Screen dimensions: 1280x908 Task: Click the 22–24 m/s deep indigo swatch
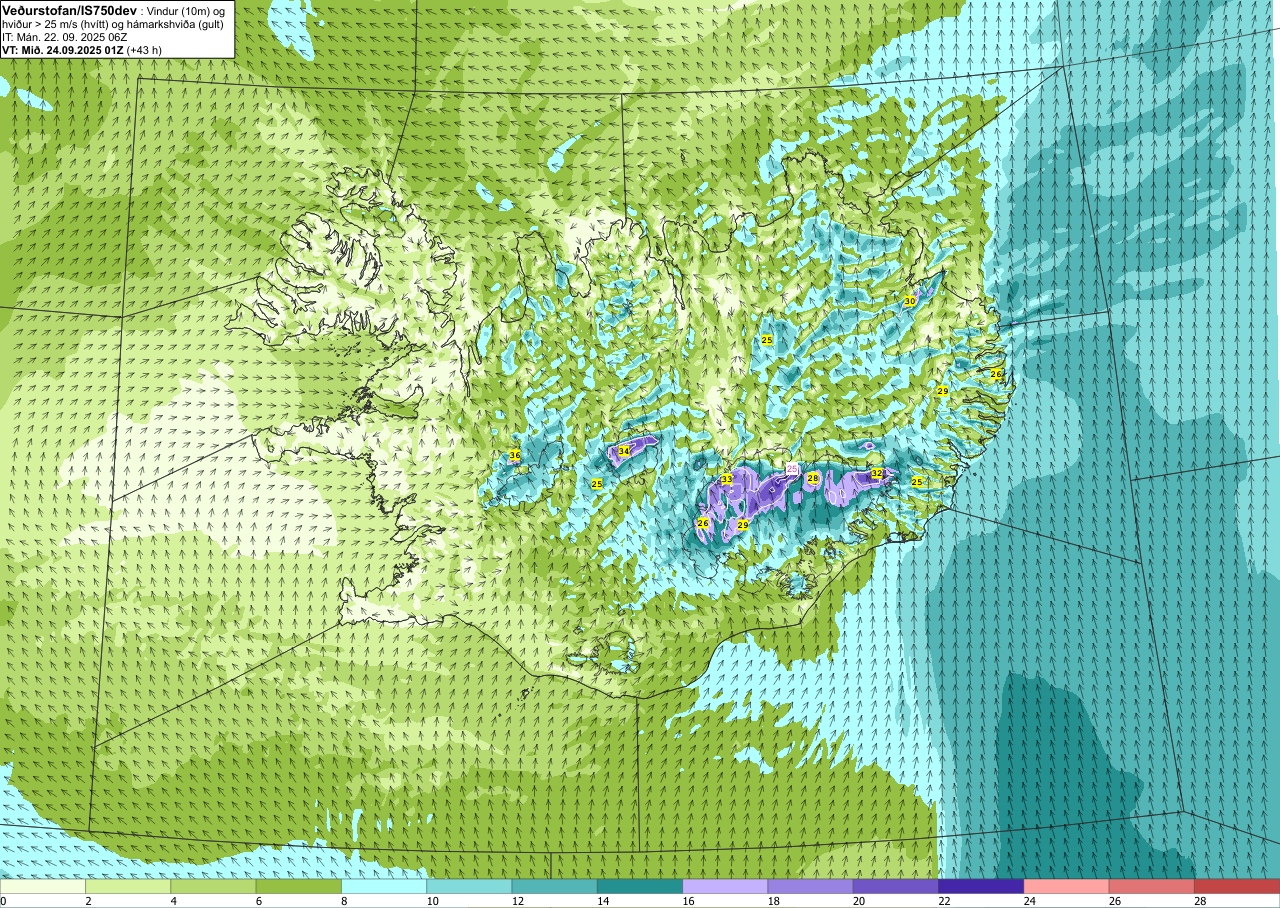pyautogui.click(x=981, y=886)
